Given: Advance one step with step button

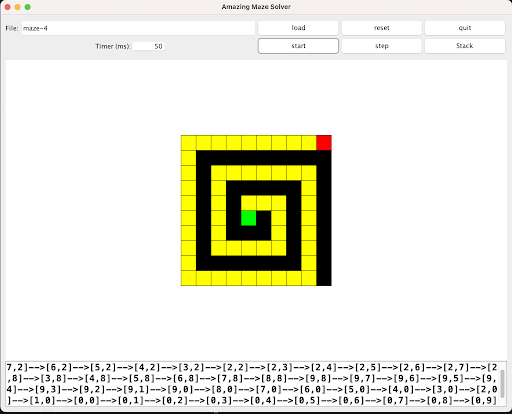Looking at the screenshot, I should pyautogui.click(x=381, y=46).
